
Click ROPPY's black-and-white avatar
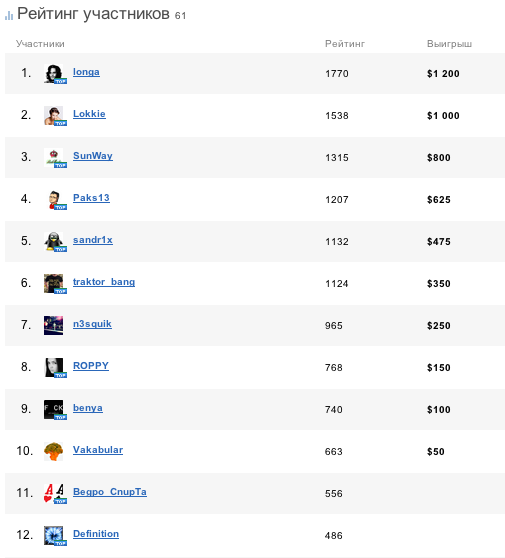coord(54,368)
